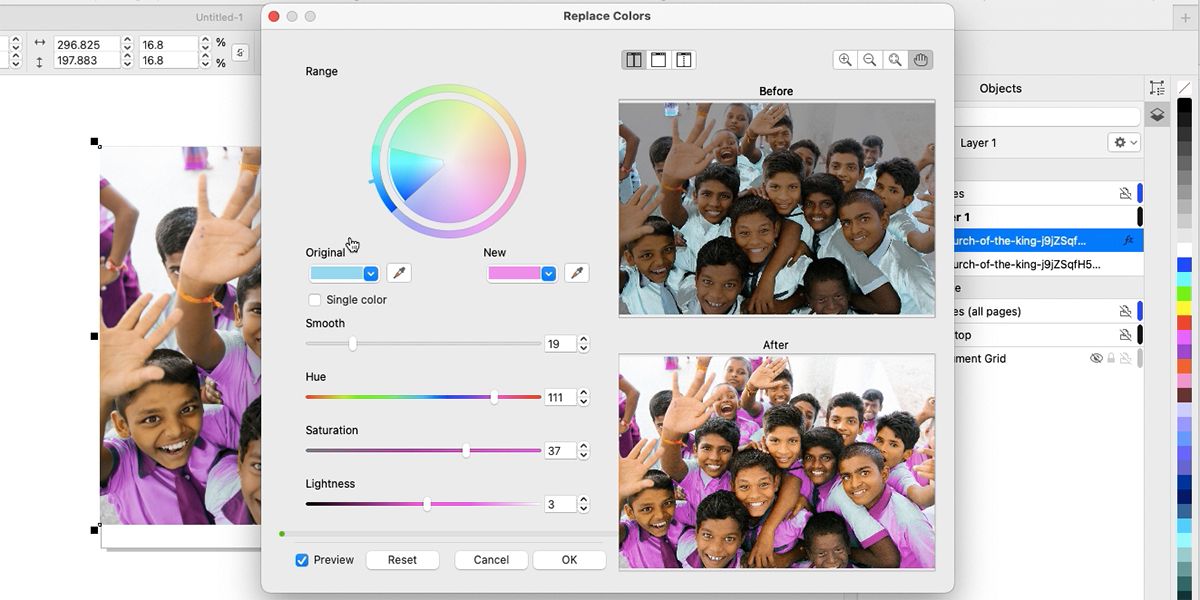The width and height of the screenshot is (1200, 600).
Task: Open the New color dropdown
Action: point(548,274)
